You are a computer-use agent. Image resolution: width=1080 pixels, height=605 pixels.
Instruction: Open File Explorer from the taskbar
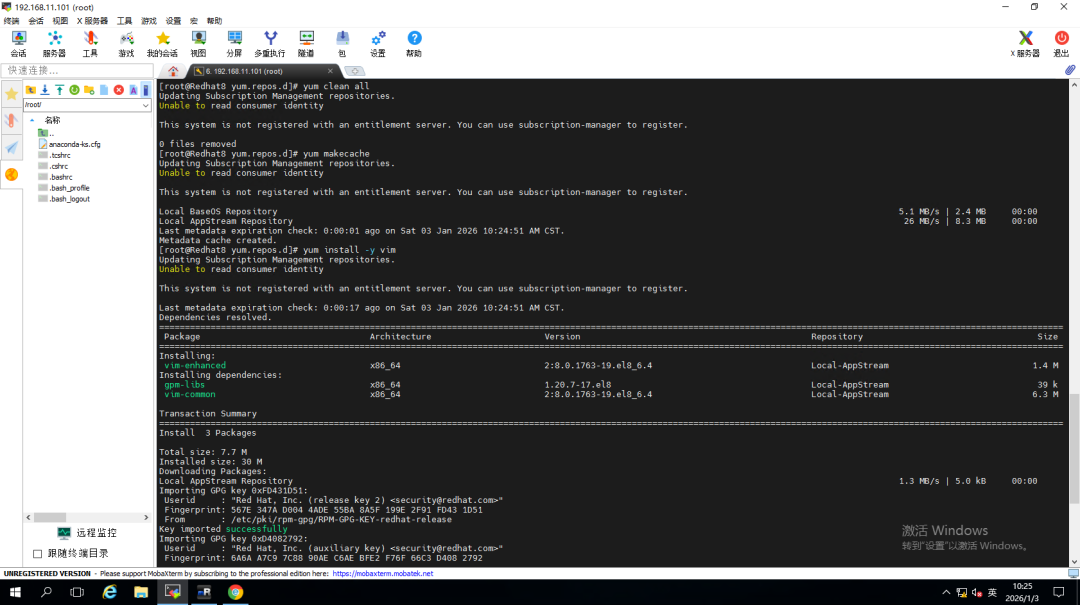coord(141,592)
